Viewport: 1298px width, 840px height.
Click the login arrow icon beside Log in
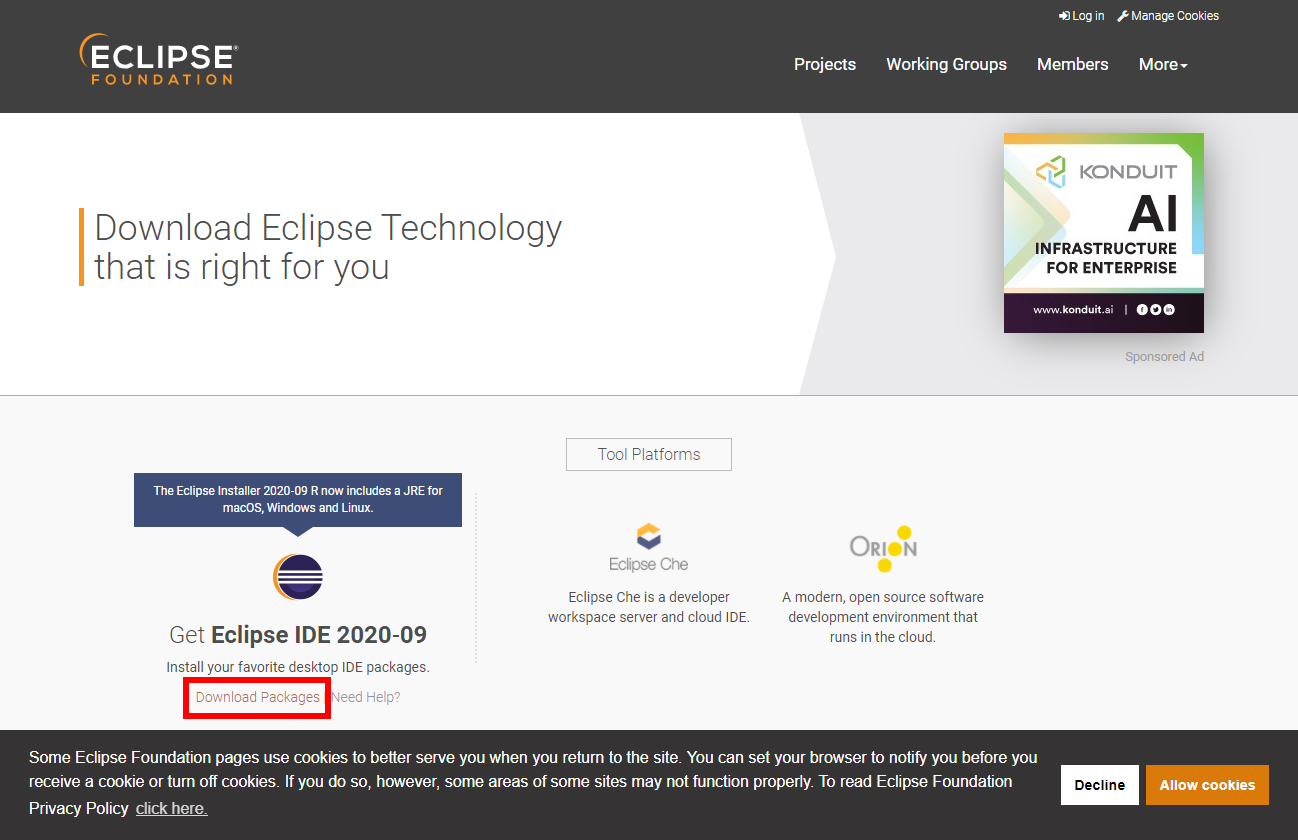coord(1064,16)
